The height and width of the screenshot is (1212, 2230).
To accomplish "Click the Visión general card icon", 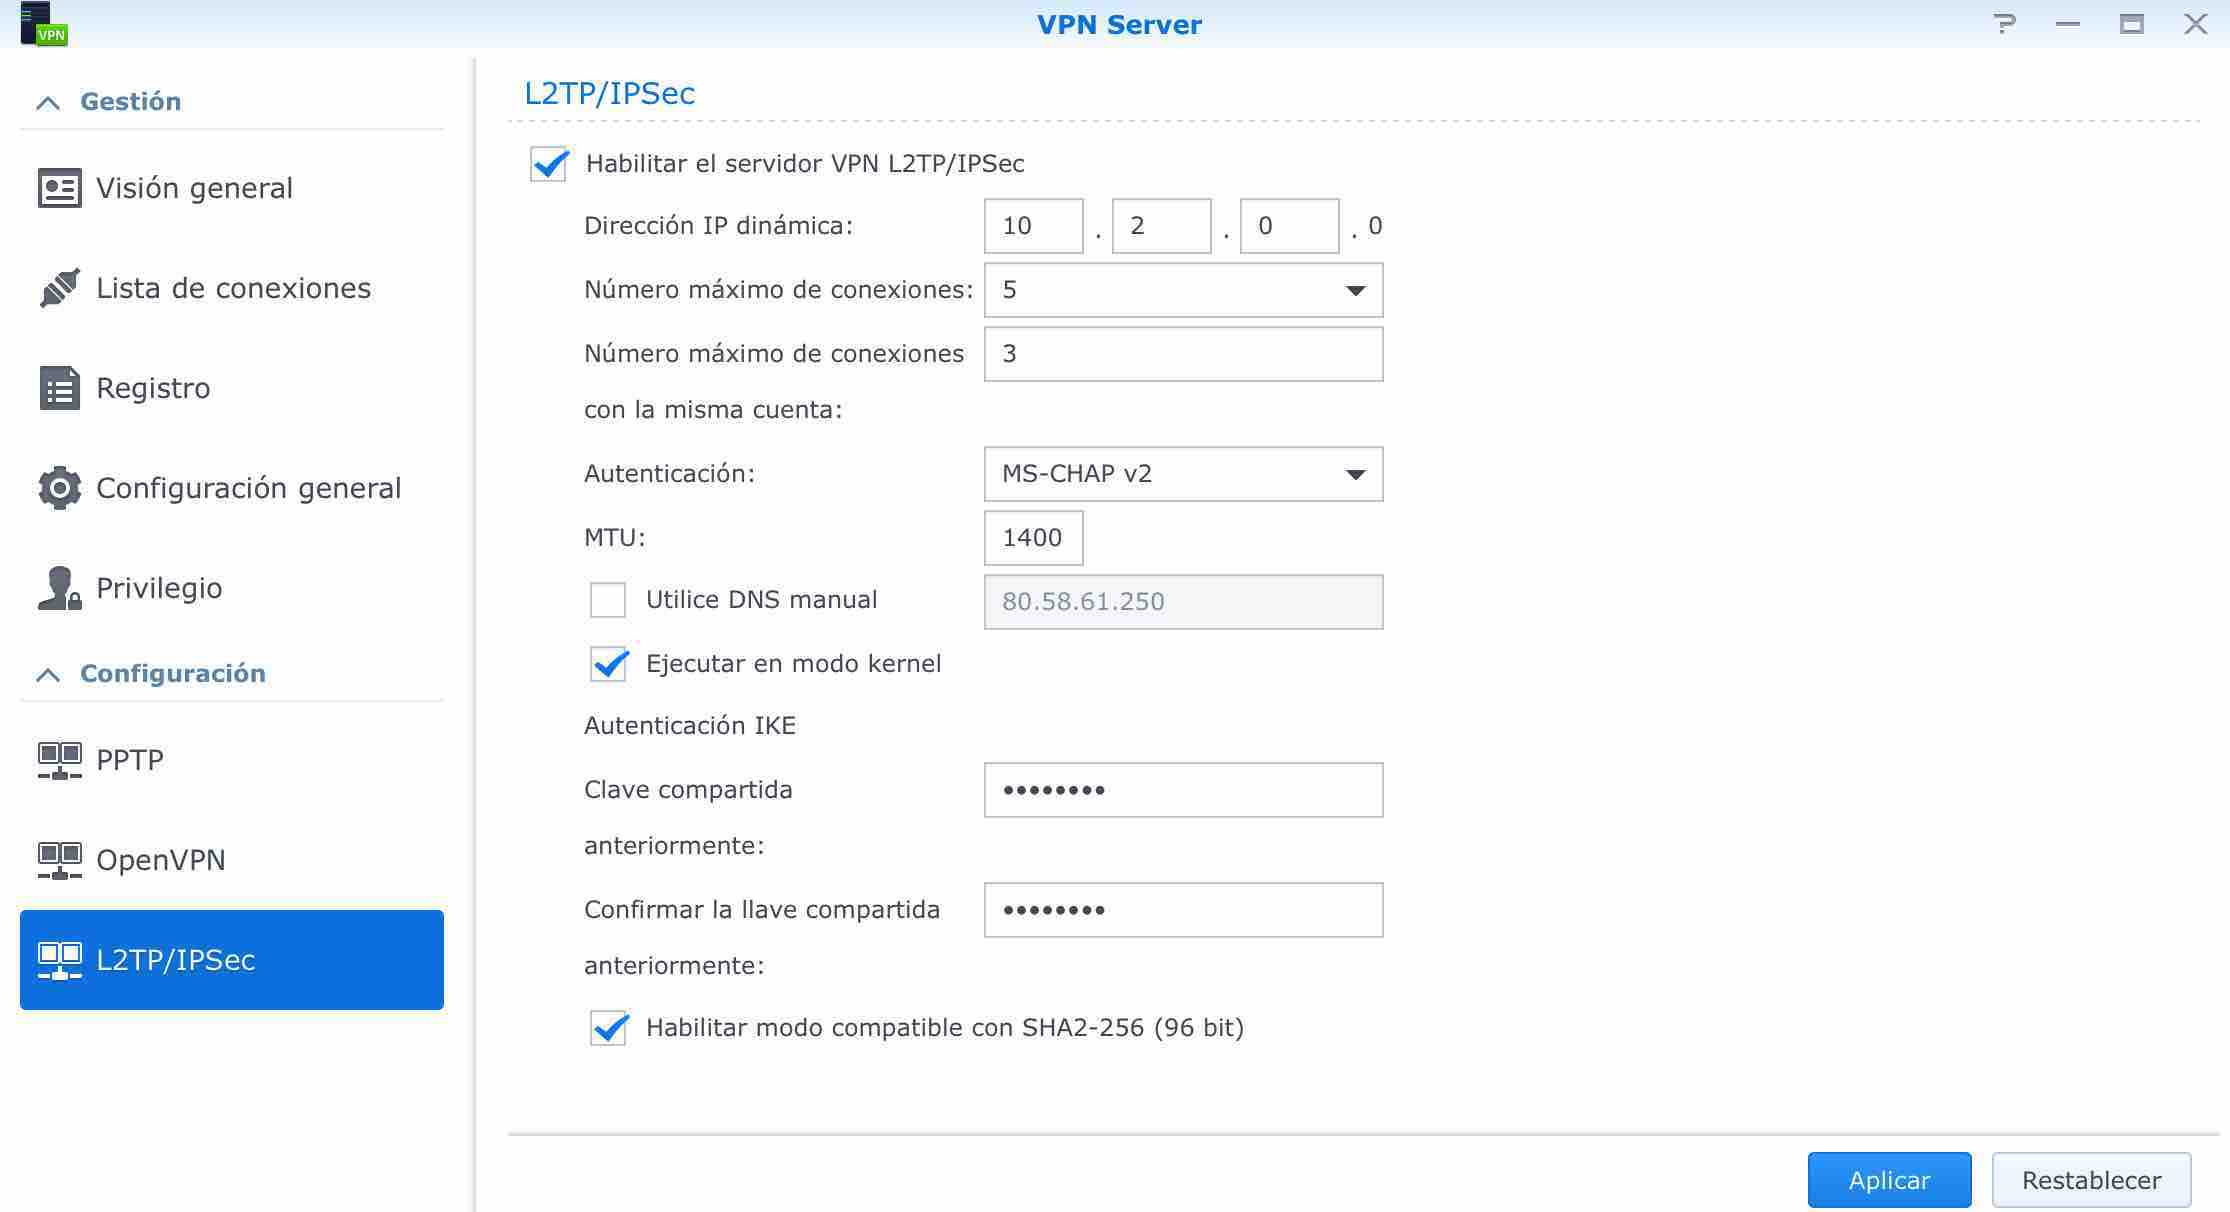I will tap(59, 188).
